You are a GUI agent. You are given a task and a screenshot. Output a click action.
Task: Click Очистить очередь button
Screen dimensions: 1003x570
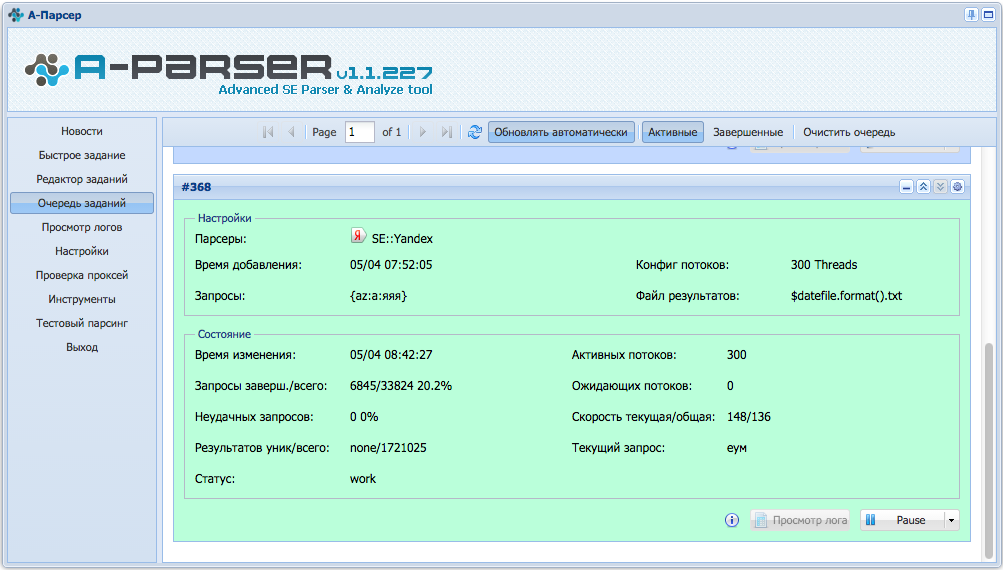(849, 132)
